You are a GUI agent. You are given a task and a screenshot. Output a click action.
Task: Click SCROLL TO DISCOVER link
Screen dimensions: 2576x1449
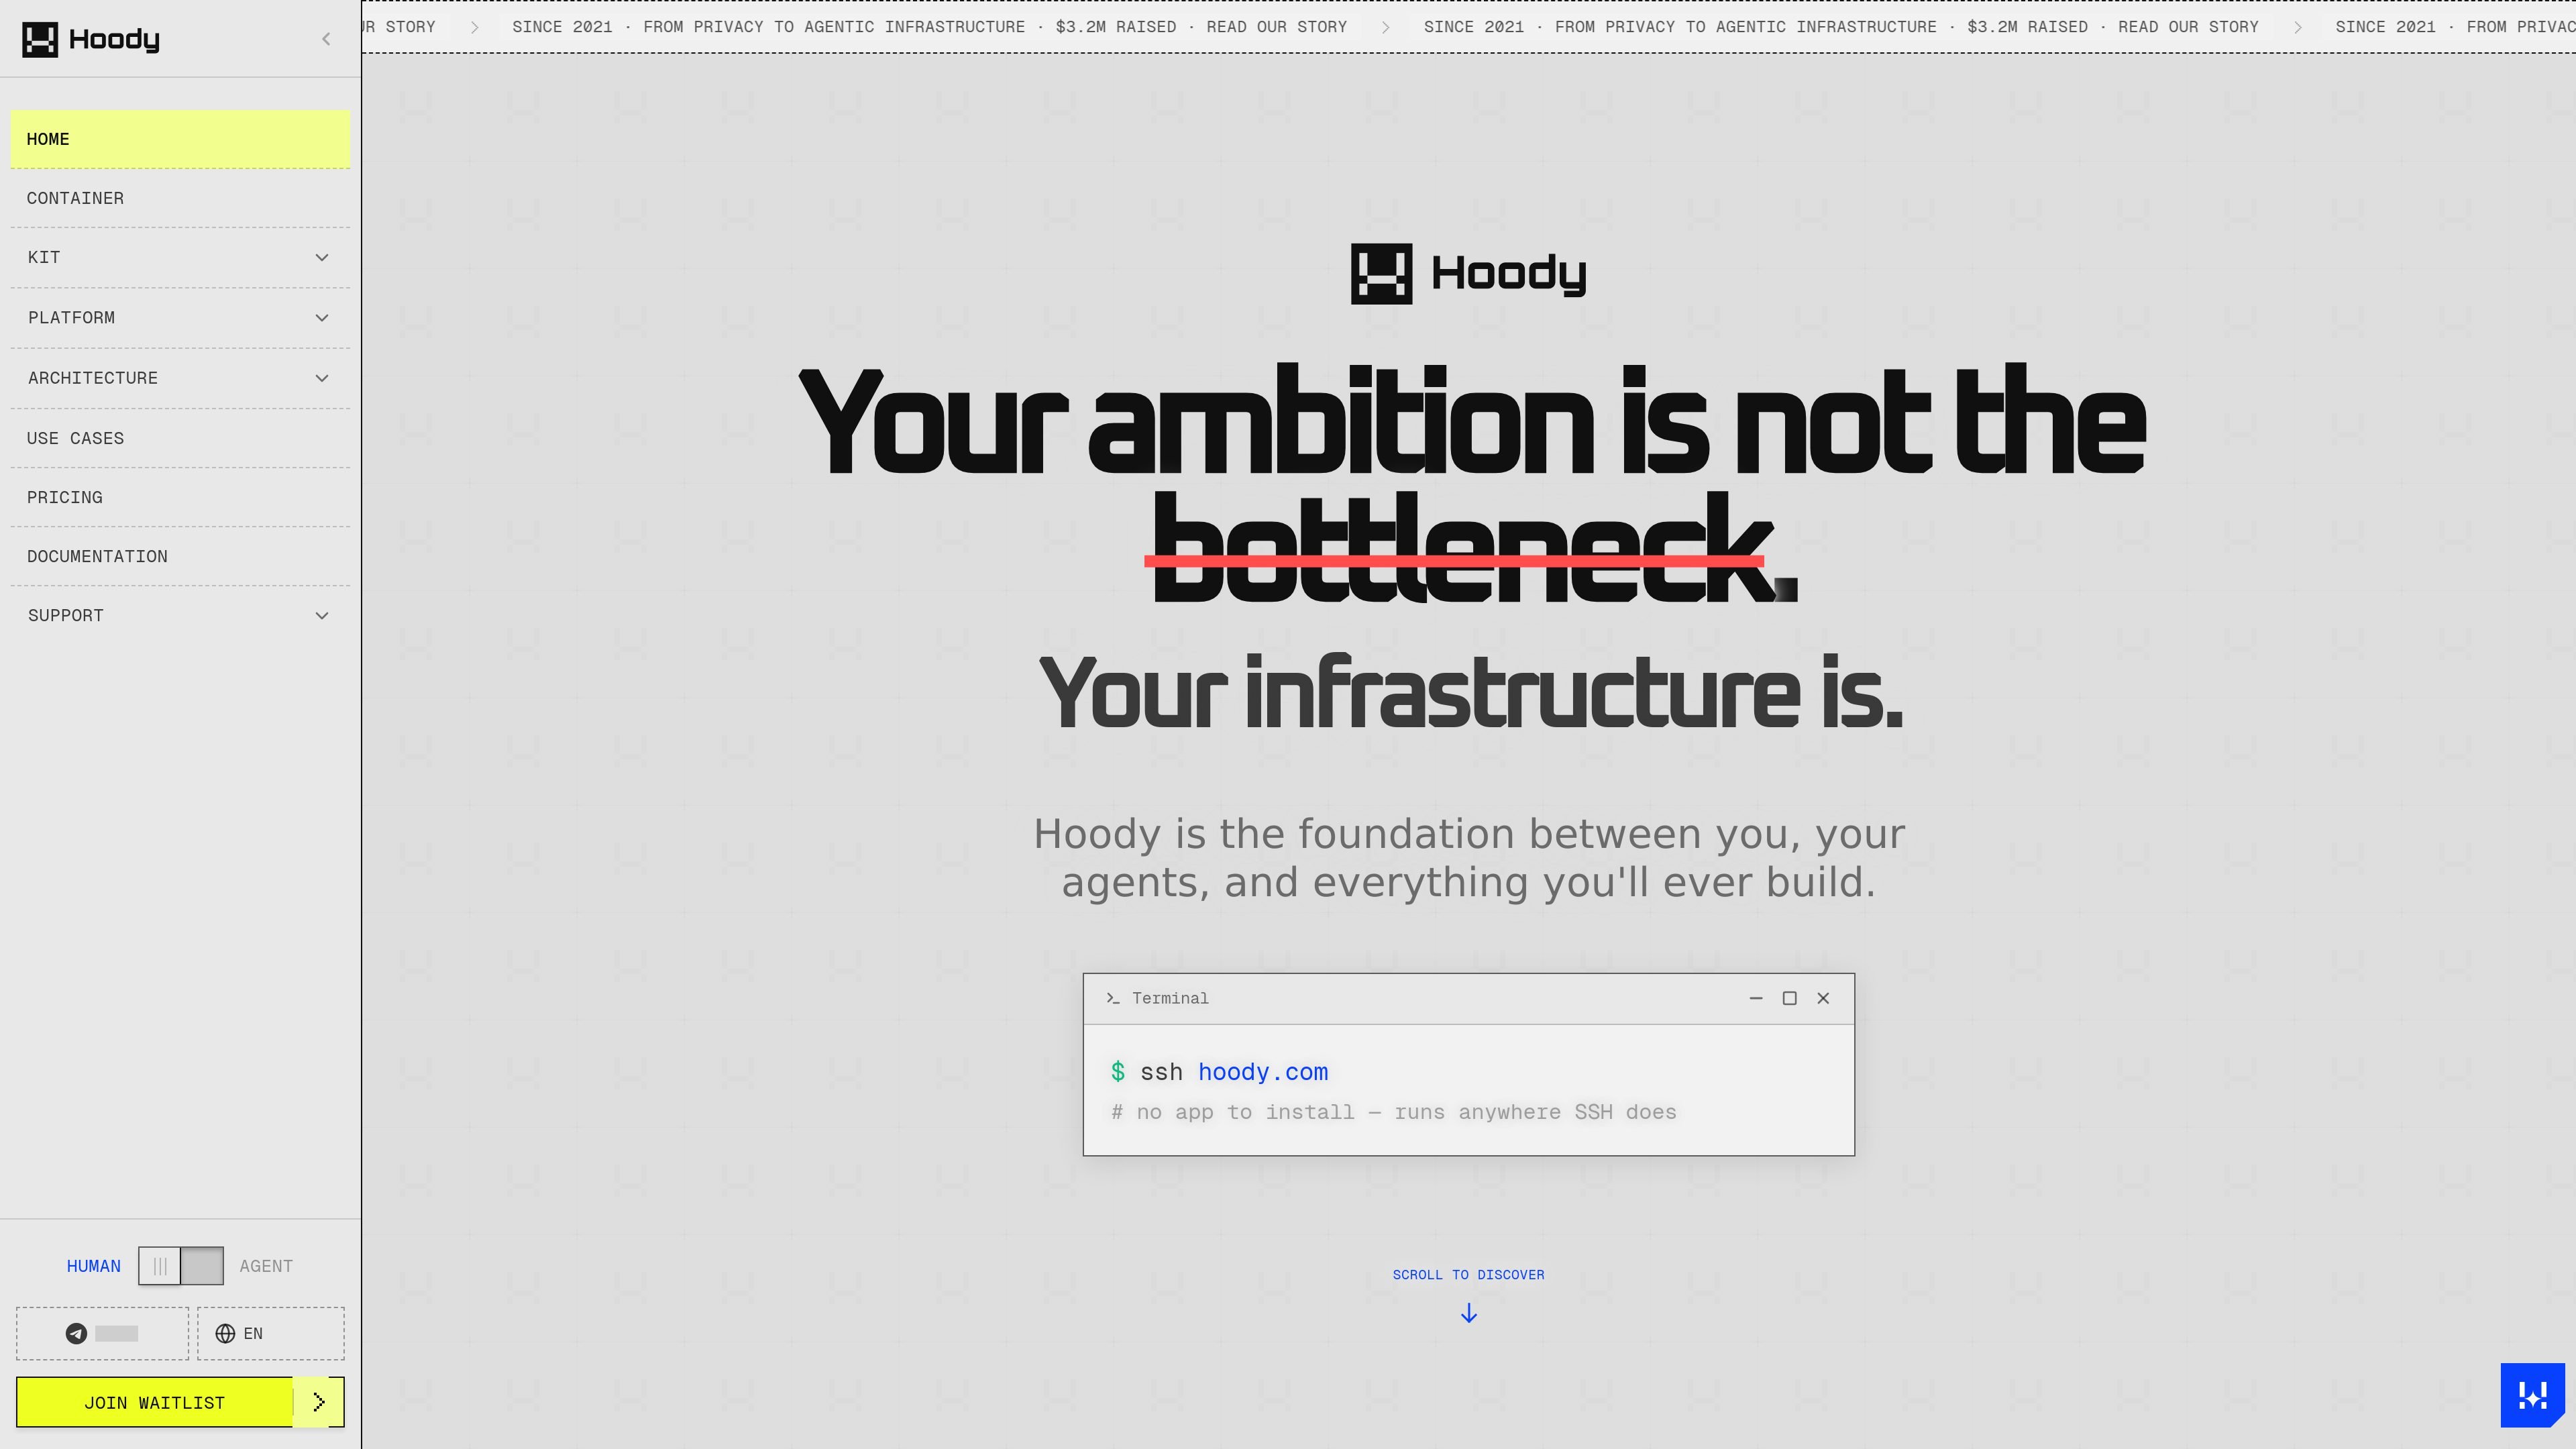tap(1468, 1275)
